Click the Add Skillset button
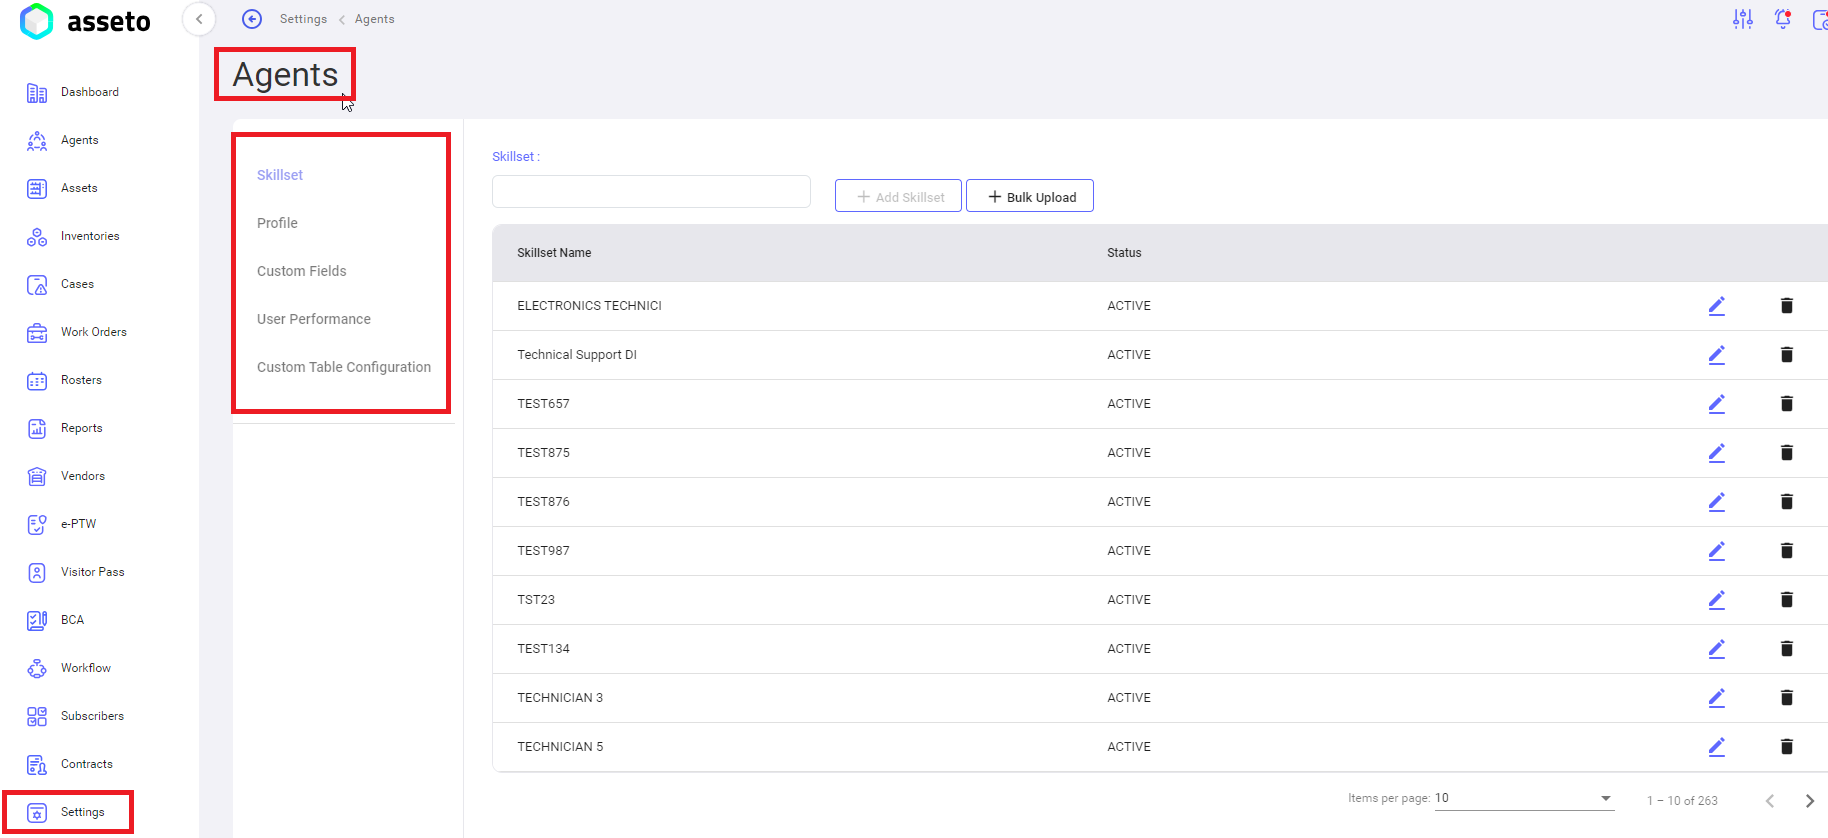 [x=898, y=196]
